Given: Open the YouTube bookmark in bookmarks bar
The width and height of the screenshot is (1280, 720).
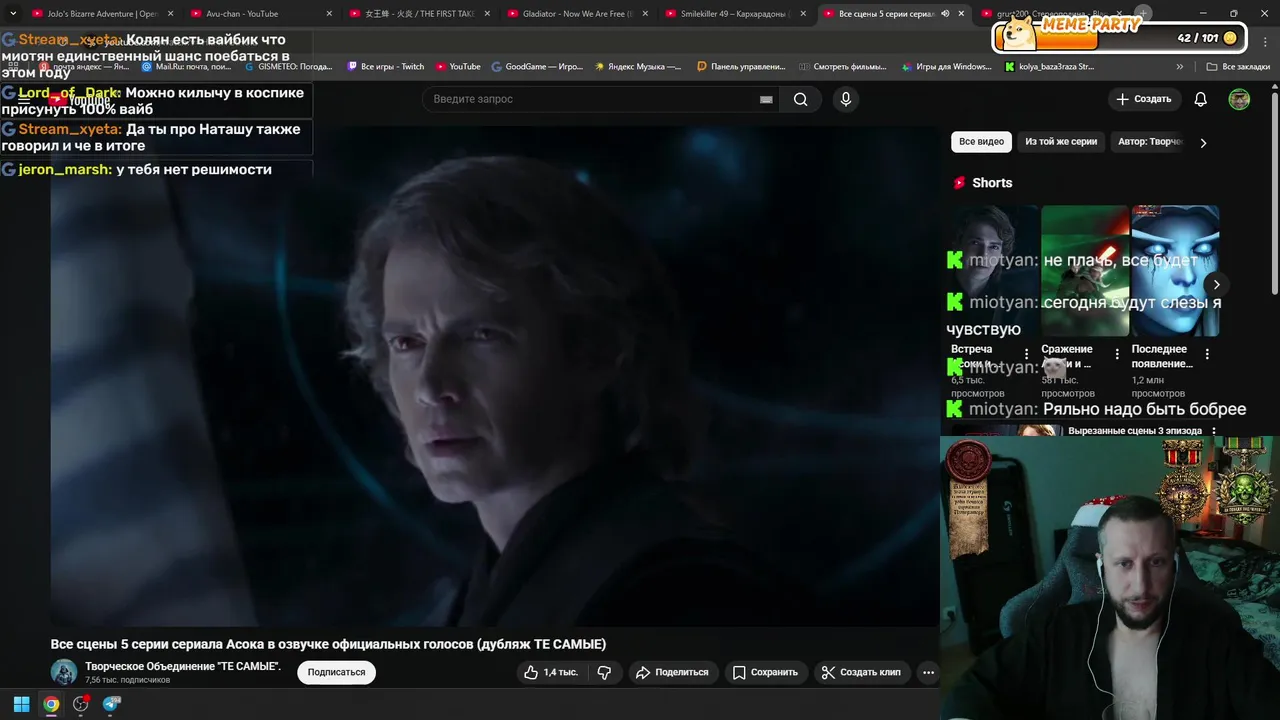Looking at the screenshot, I should [458, 67].
